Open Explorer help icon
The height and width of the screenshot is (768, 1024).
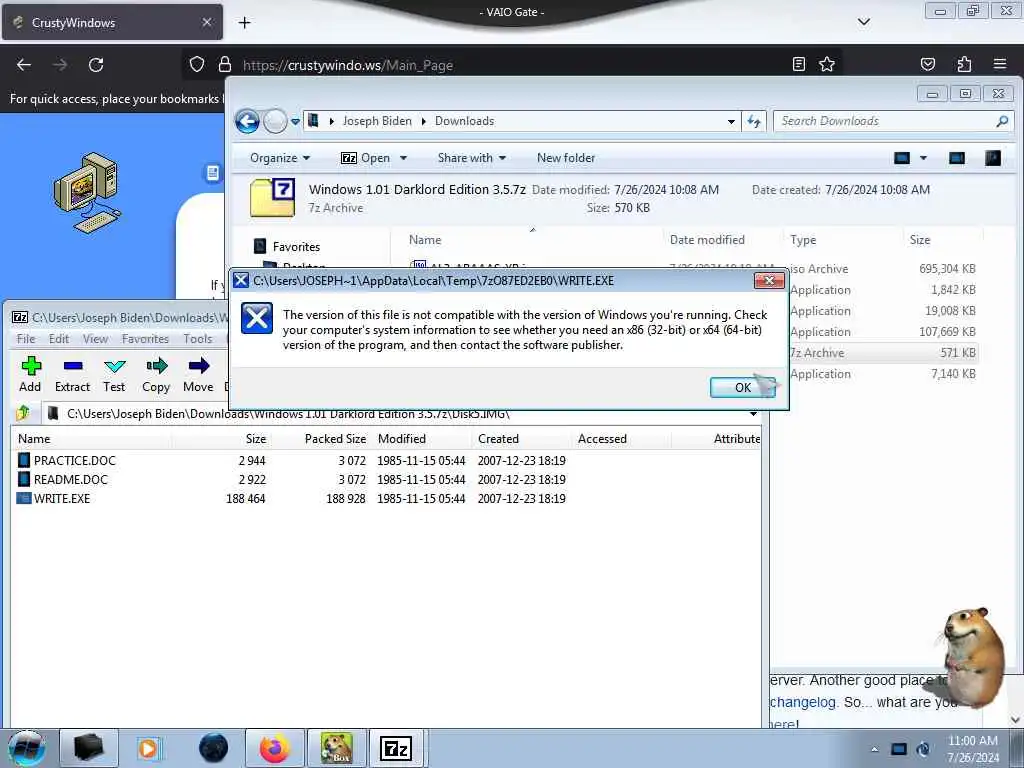[993, 158]
